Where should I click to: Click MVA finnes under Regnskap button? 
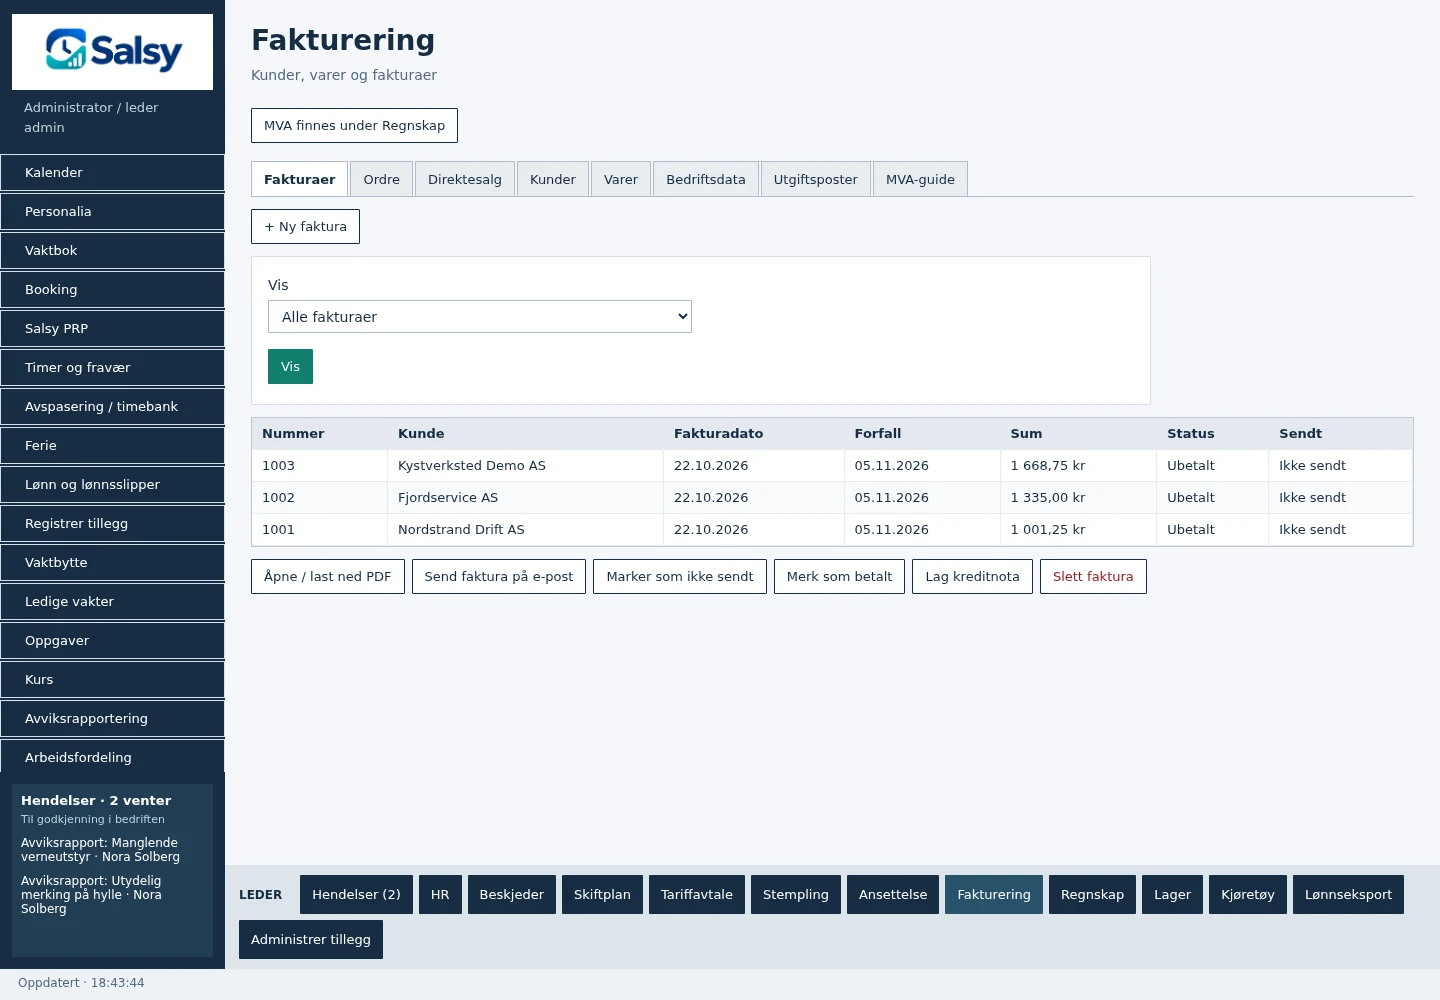click(x=354, y=125)
